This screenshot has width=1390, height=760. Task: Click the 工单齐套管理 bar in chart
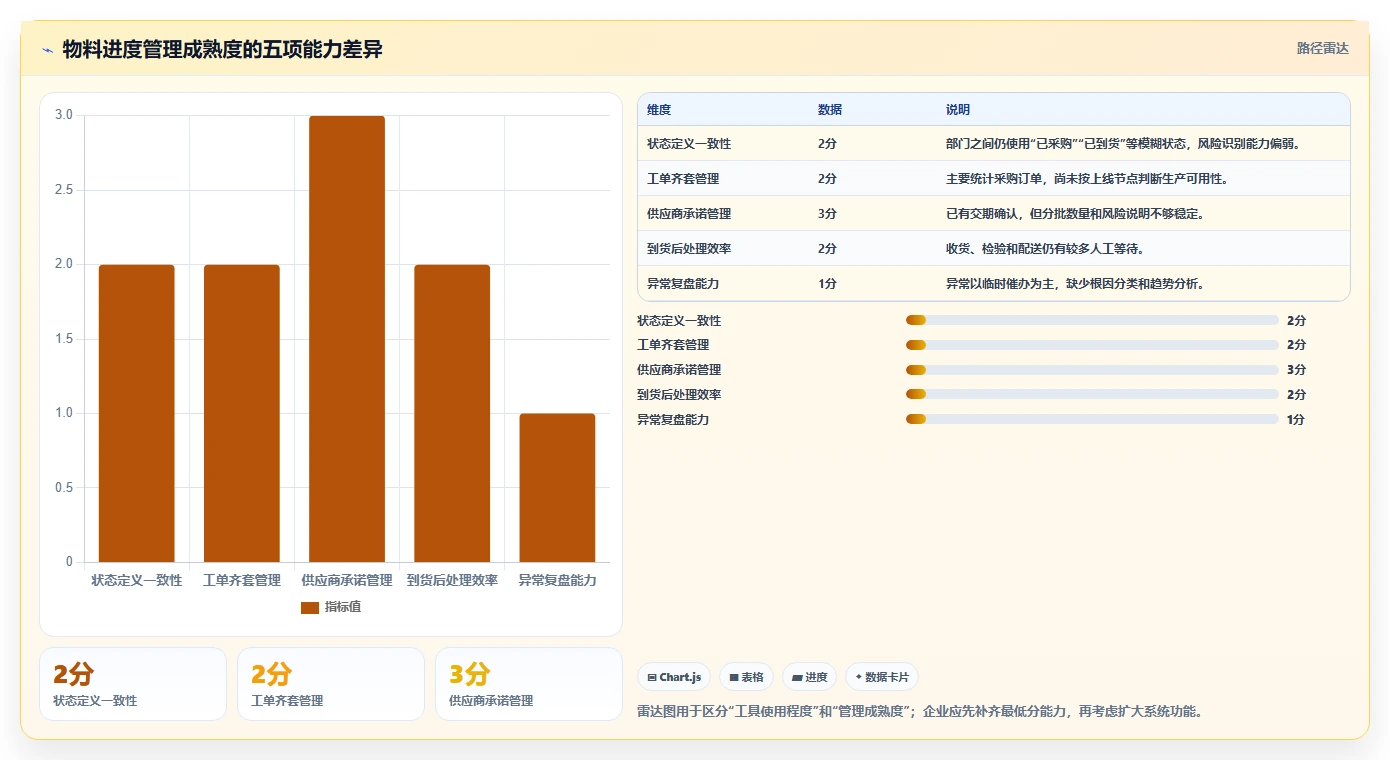242,413
